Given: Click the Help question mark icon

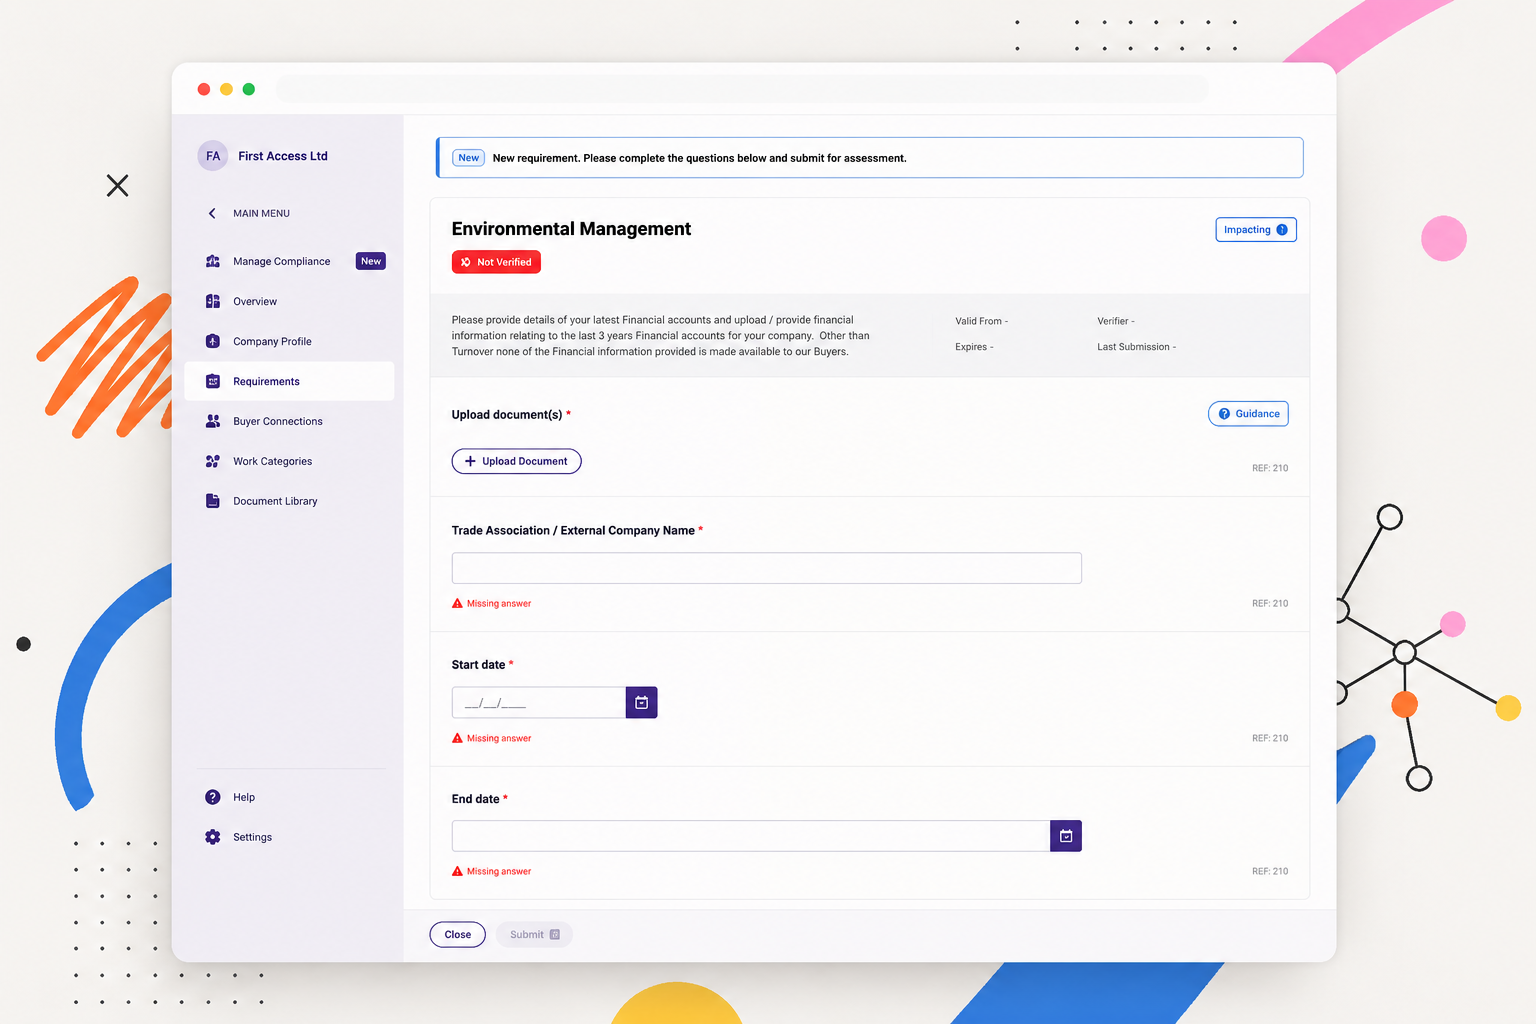Looking at the screenshot, I should point(213,797).
